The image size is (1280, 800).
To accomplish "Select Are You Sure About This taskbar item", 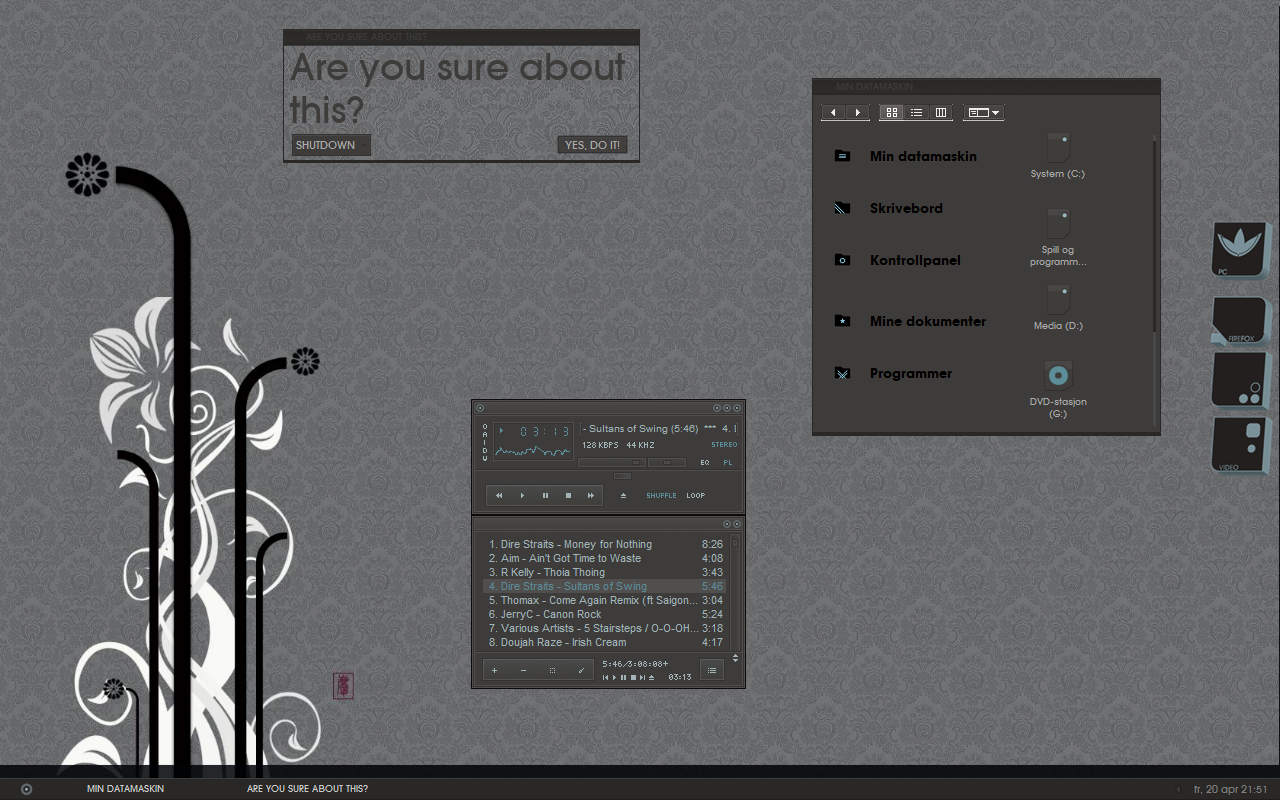I will [x=307, y=789].
